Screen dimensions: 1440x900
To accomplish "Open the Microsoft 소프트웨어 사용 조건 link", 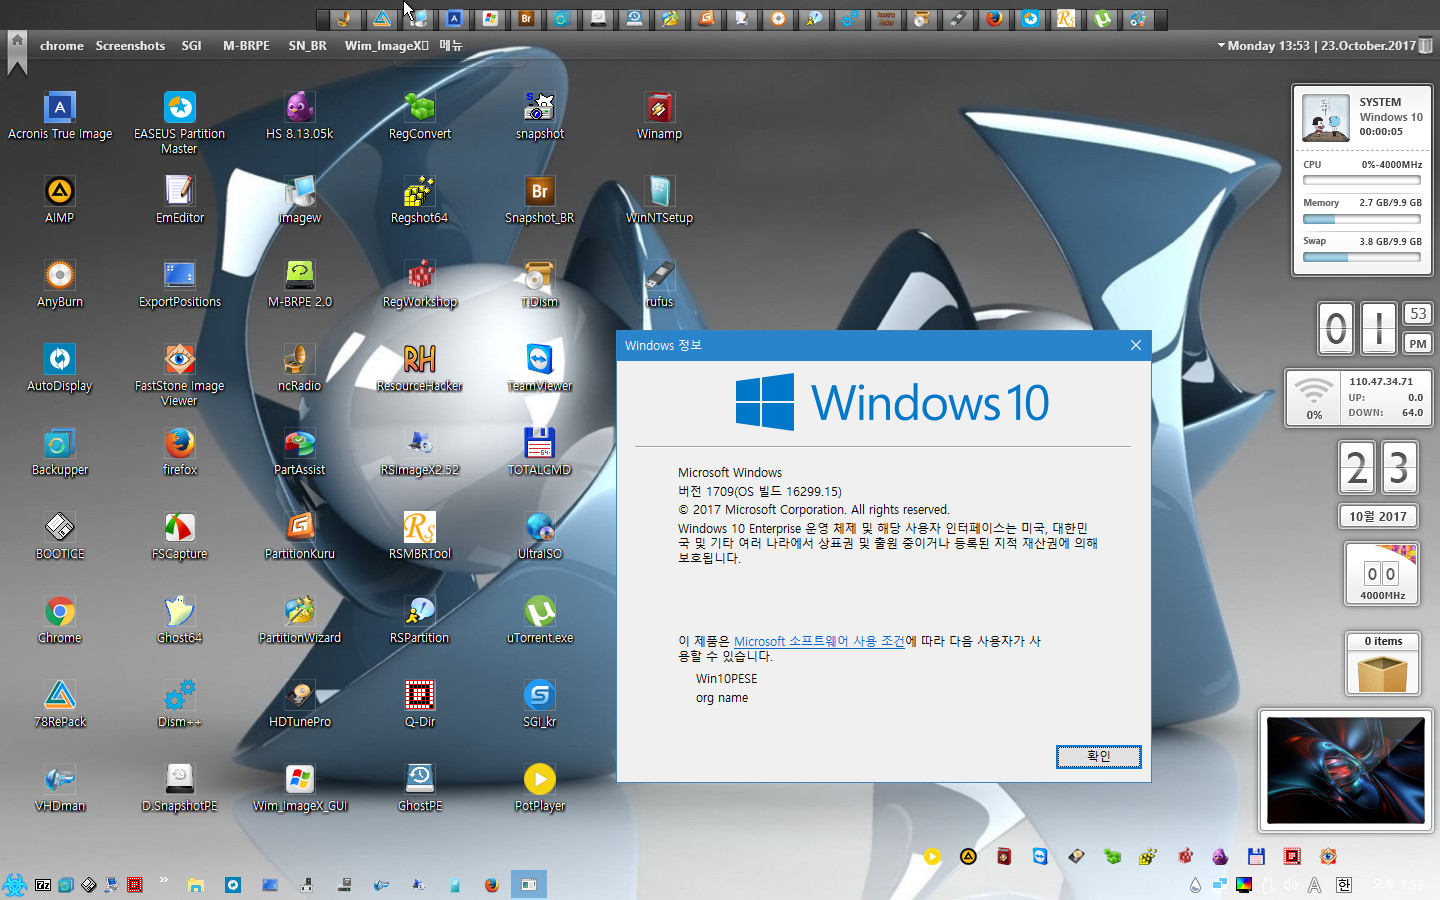I will click(x=819, y=641).
